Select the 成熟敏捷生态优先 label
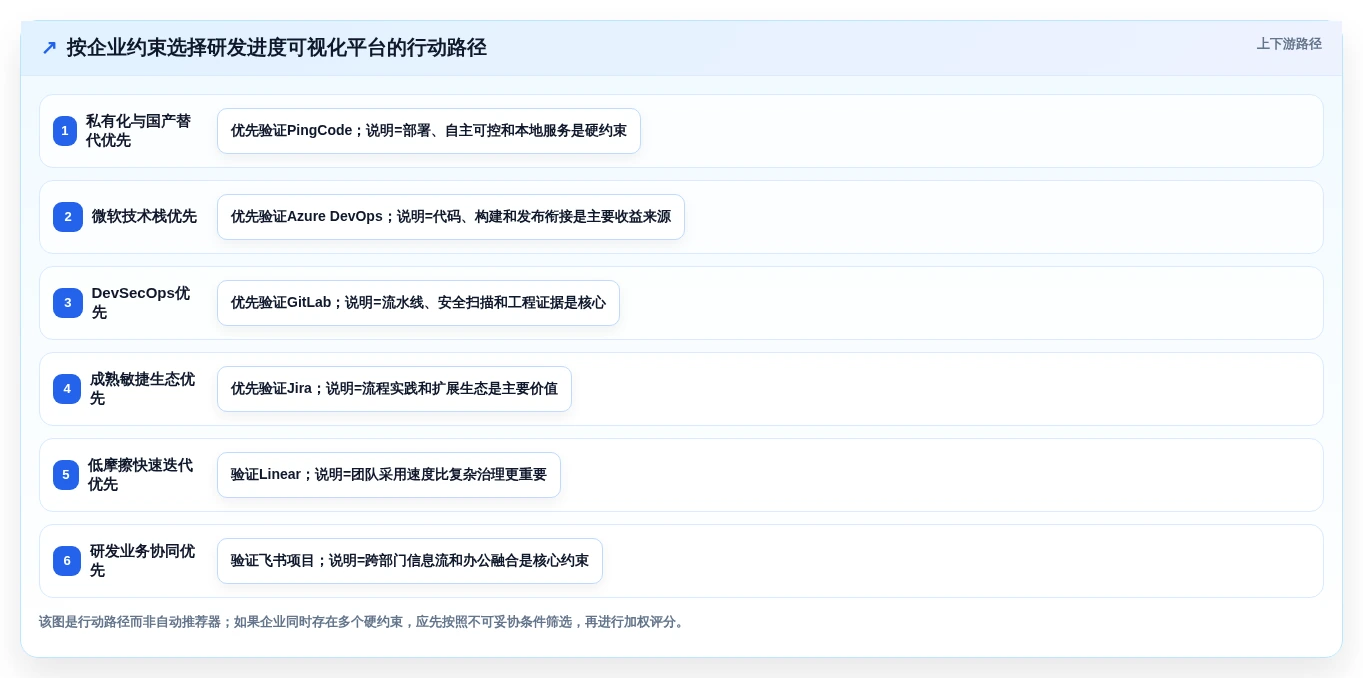 tap(142, 389)
